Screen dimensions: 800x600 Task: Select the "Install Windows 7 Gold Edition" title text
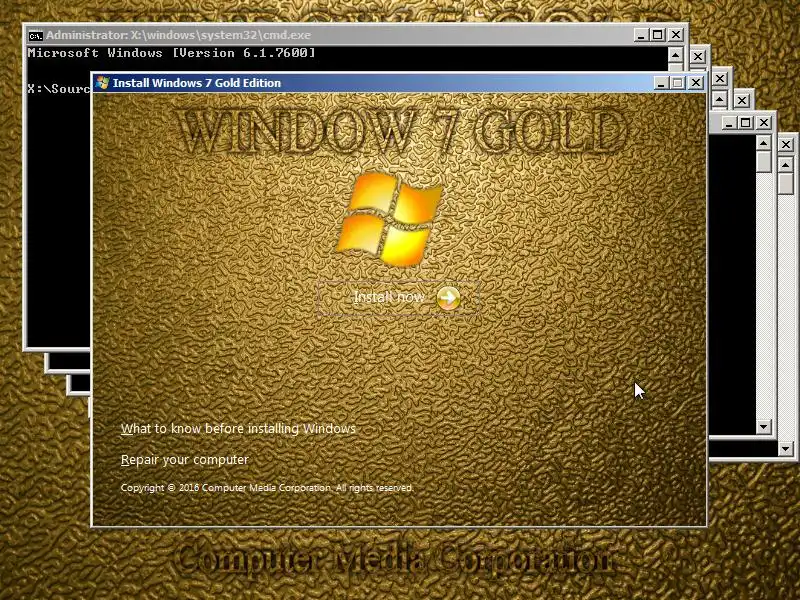pyautogui.click(x=197, y=83)
